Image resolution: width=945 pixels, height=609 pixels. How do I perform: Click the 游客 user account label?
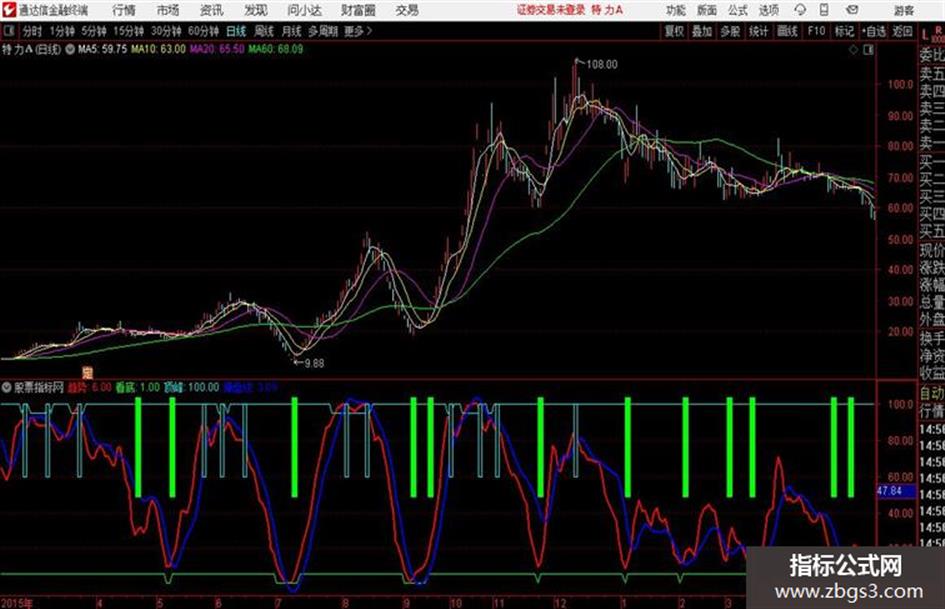click(903, 10)
